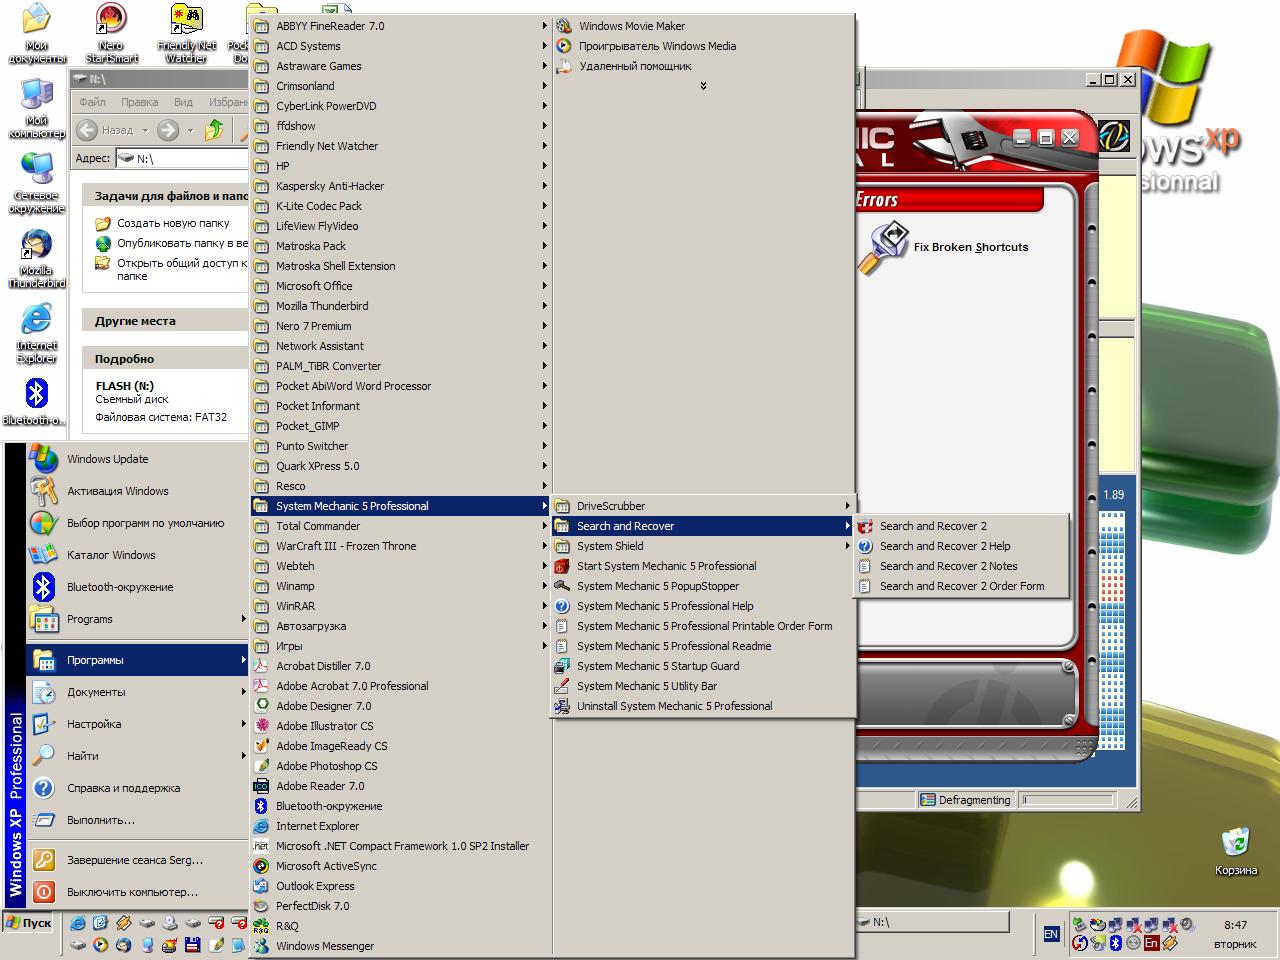Open Вид menu in Explorer
Image resolution: width=1280 pixels, height=960 pixels.
point(183,102)
